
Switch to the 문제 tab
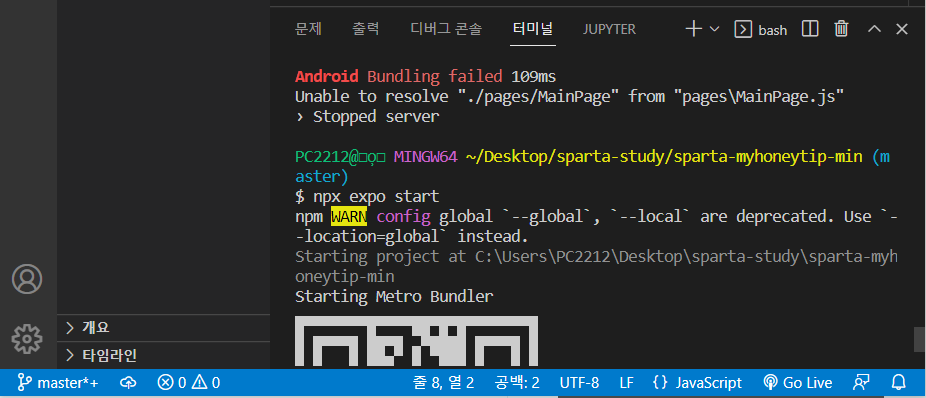click(x=308, y=29)
